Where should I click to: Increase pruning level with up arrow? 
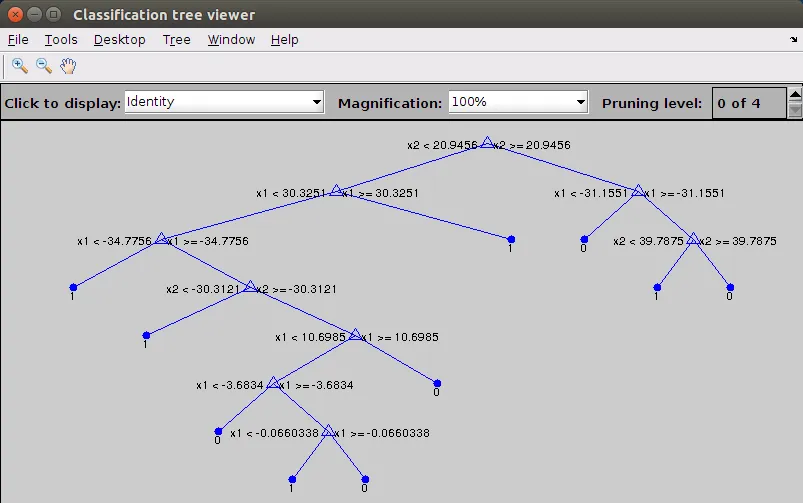tap(795, 95)
